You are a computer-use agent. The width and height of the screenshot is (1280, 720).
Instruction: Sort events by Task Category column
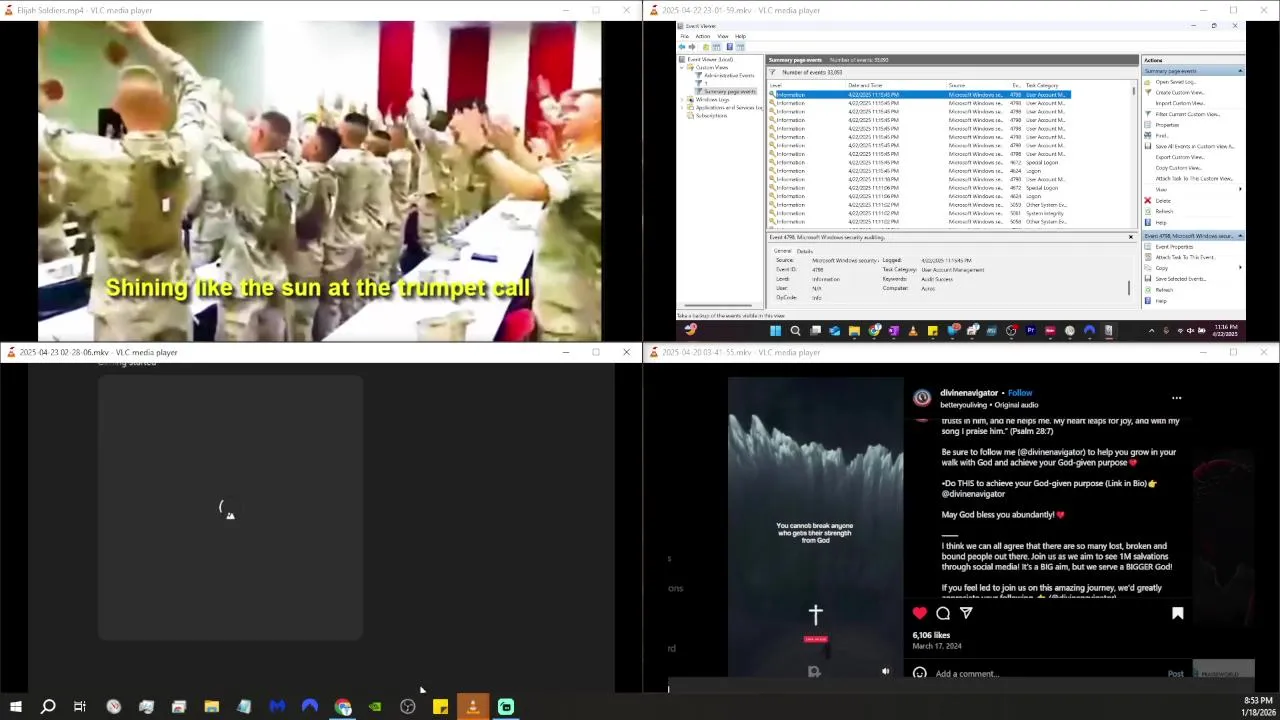[1042, 85]
